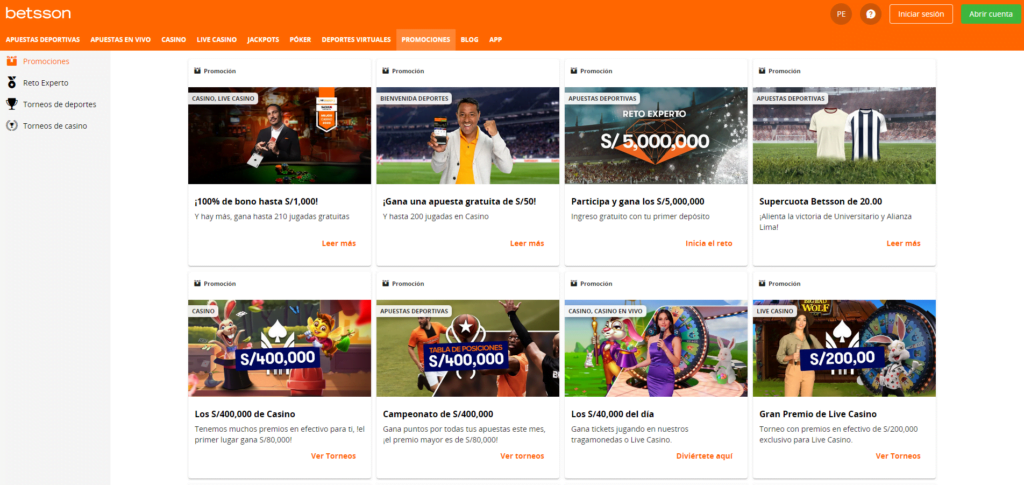Open the Póker menu item
The height and width of the screenshot is (485, 1024).
[300, 39]
